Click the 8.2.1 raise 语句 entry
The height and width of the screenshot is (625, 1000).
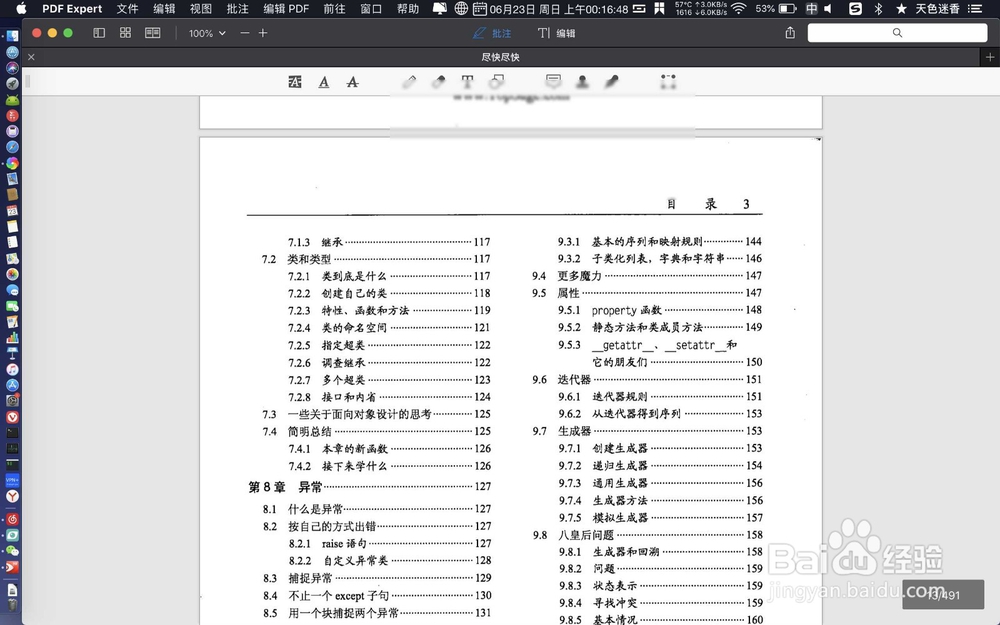tap(390, 543)
